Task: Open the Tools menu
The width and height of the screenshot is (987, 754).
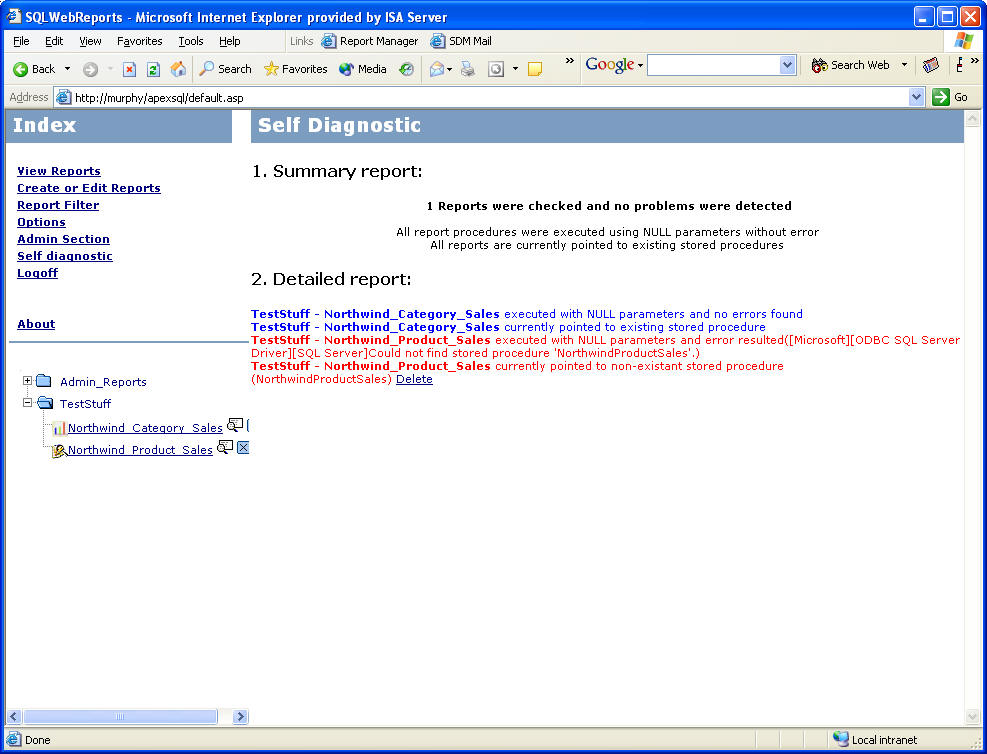Action: point(191,41)
